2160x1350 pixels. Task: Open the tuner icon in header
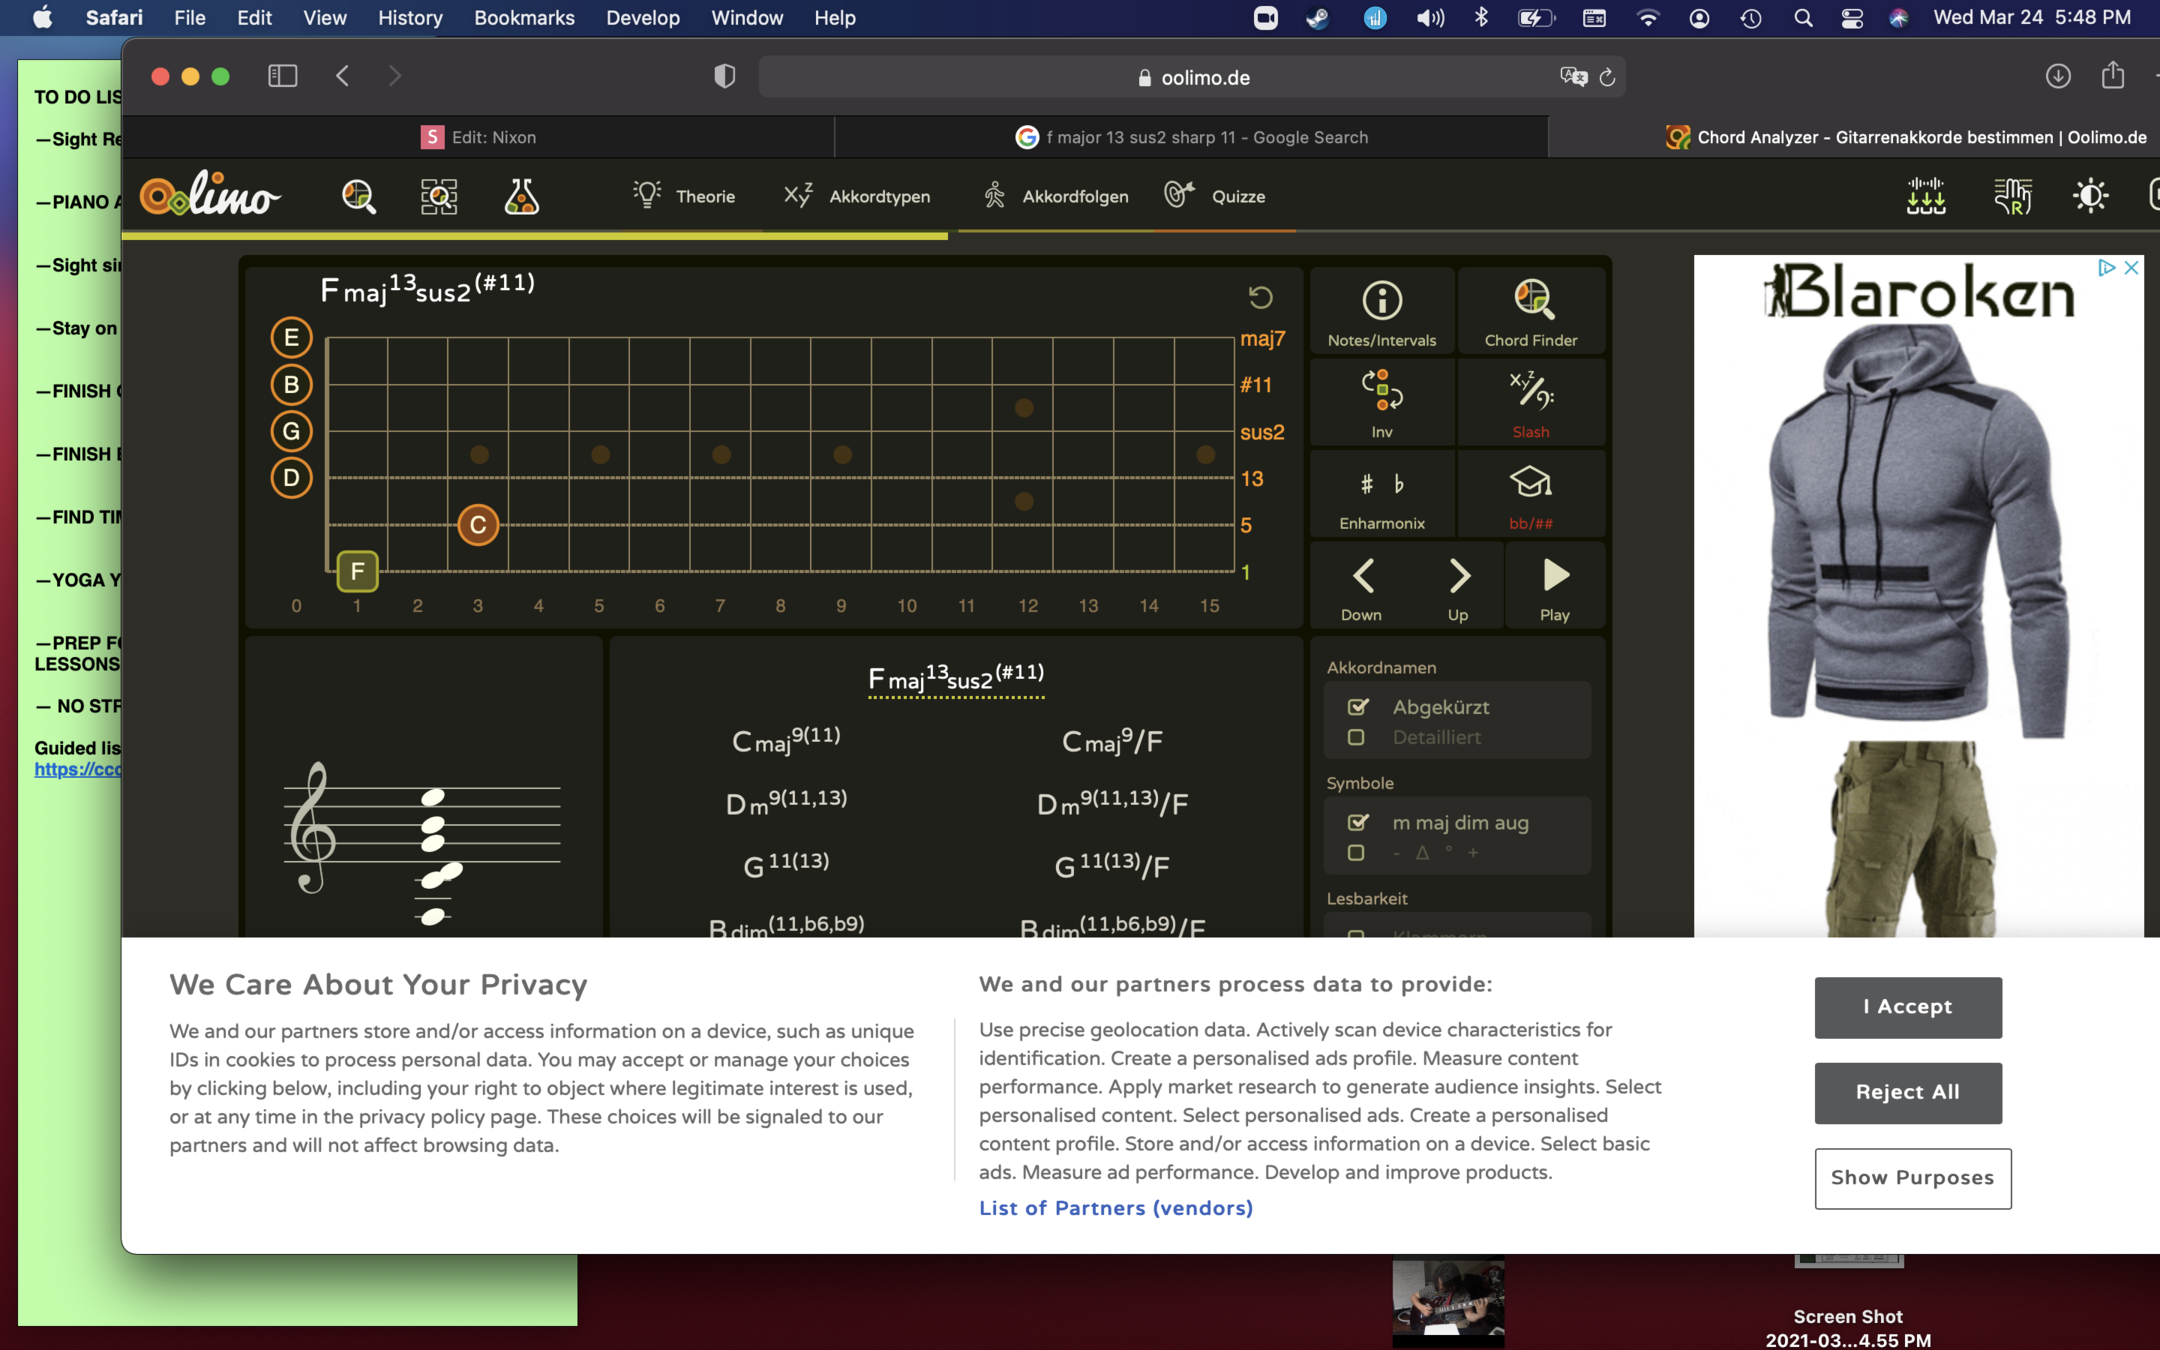pyautogui.click(x=1925, y=196)
